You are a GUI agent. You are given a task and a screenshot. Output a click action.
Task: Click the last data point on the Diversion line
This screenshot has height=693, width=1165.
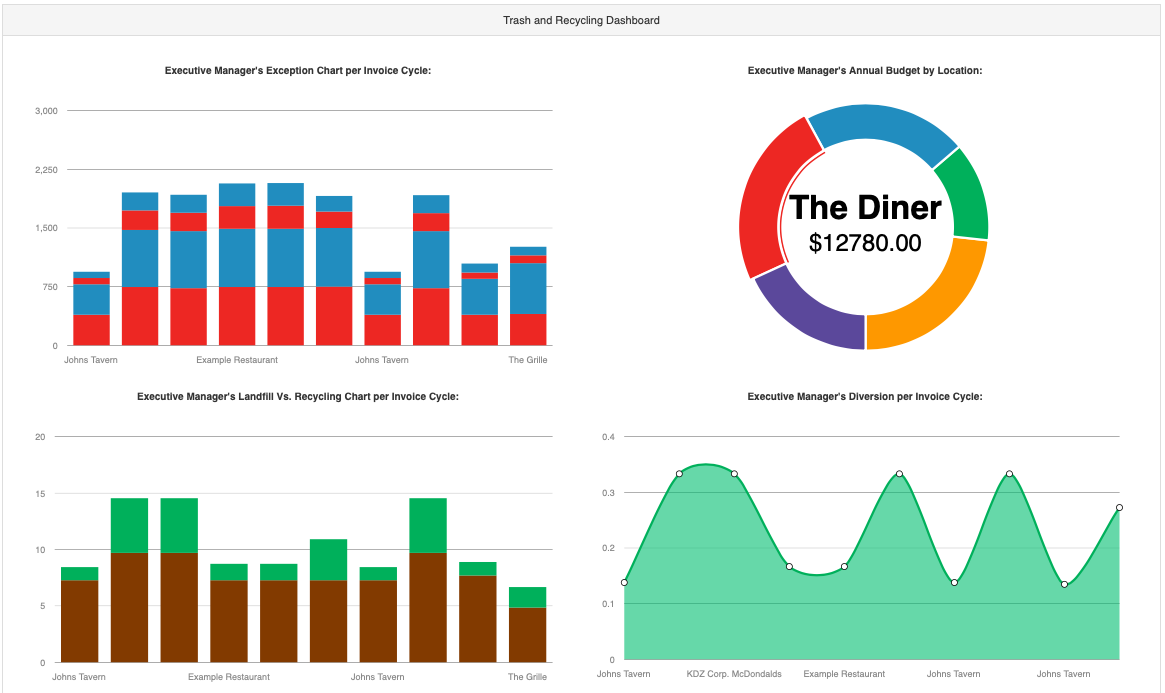pos(1119,507)
